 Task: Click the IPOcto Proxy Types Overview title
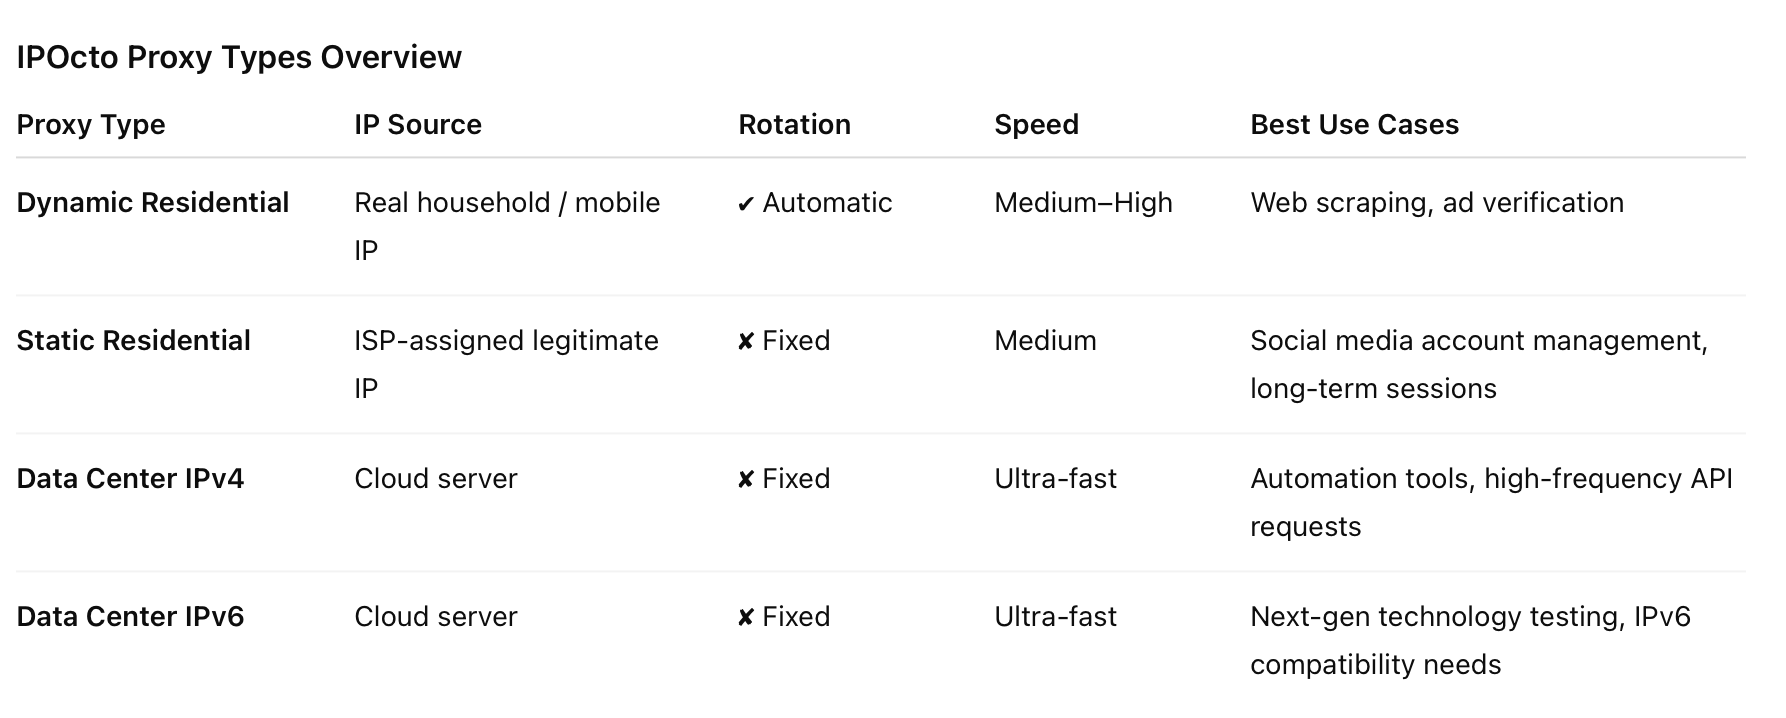pos(239,58)
